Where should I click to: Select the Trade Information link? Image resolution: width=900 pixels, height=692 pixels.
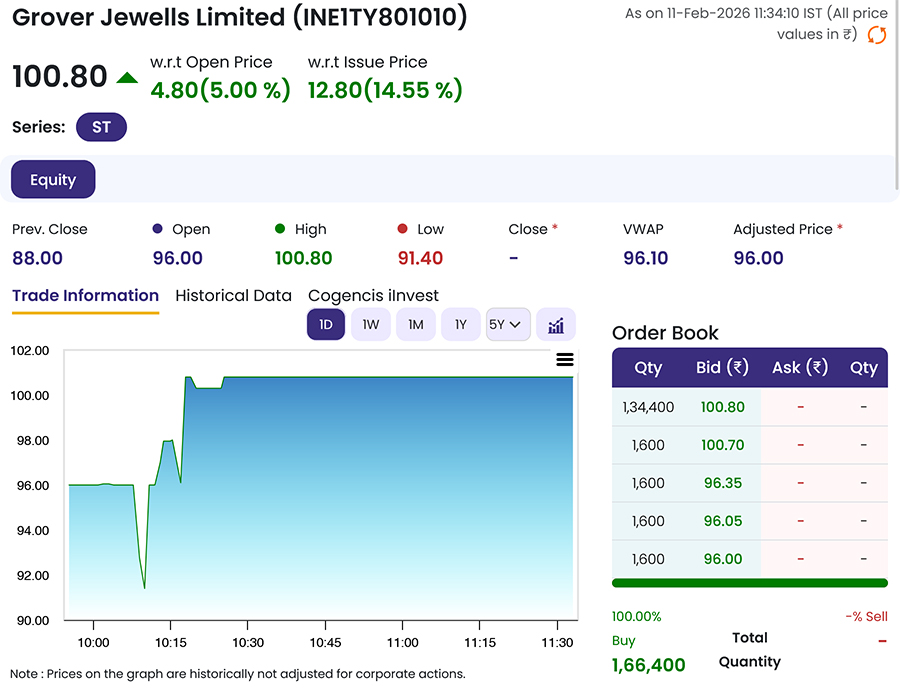[85, 295]
